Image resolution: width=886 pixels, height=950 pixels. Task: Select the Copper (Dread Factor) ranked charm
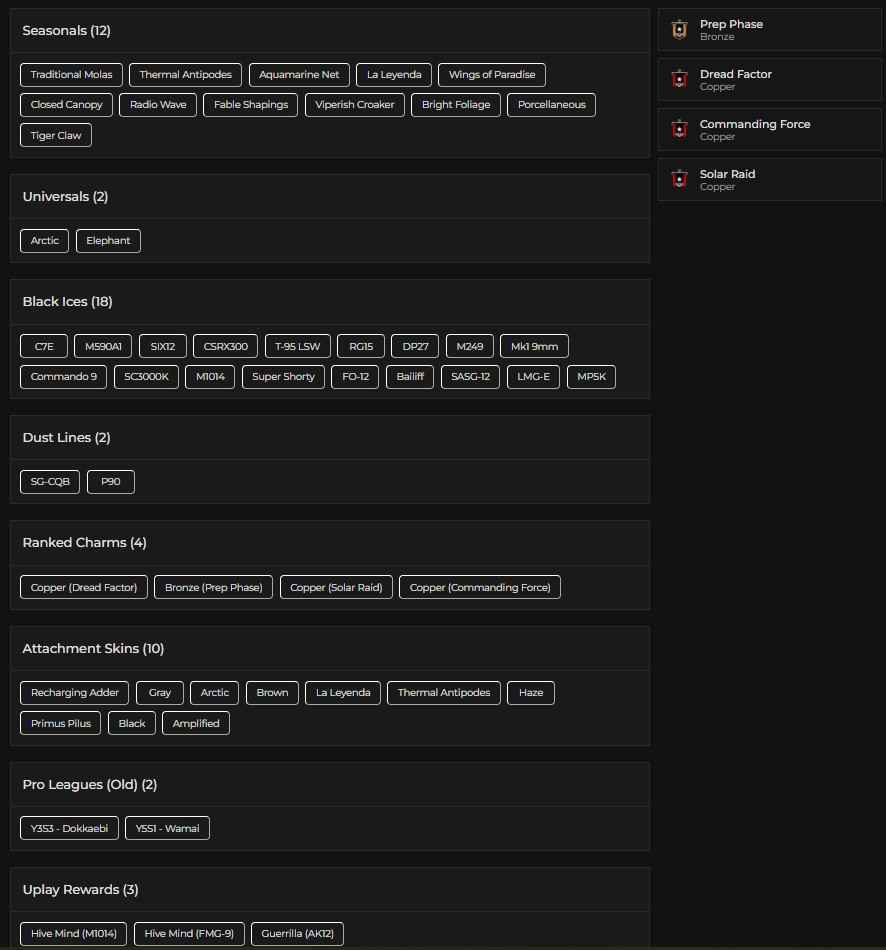click(83, 587)
